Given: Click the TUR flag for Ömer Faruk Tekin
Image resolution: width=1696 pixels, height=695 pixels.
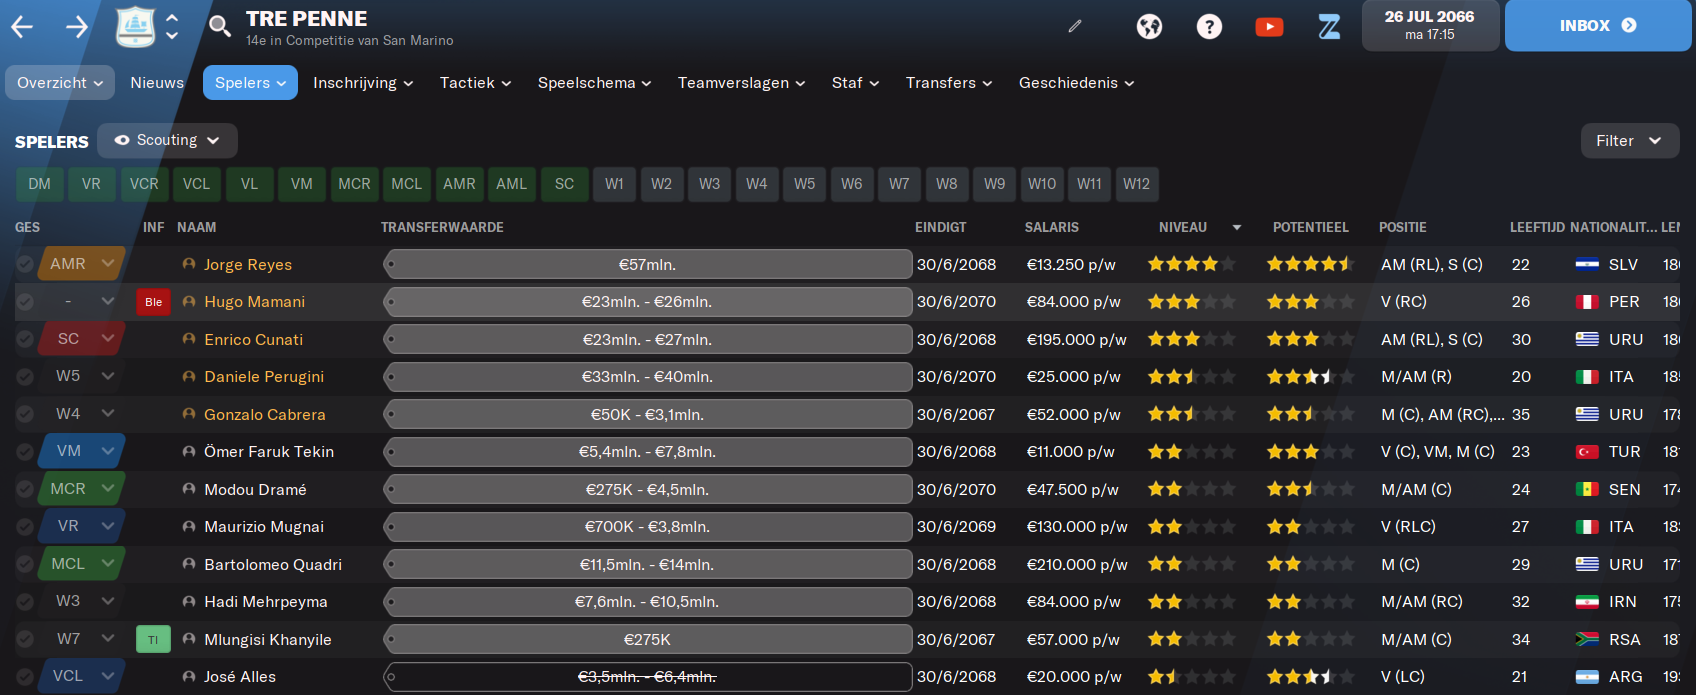Looking at the screenshot, I should point(1587,452).
